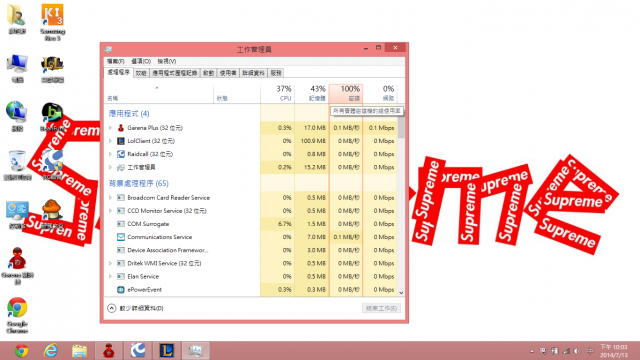Select the Recycle Bin desktop icon
The width and height of the screenshot is (640, 360).
point(17,165)
